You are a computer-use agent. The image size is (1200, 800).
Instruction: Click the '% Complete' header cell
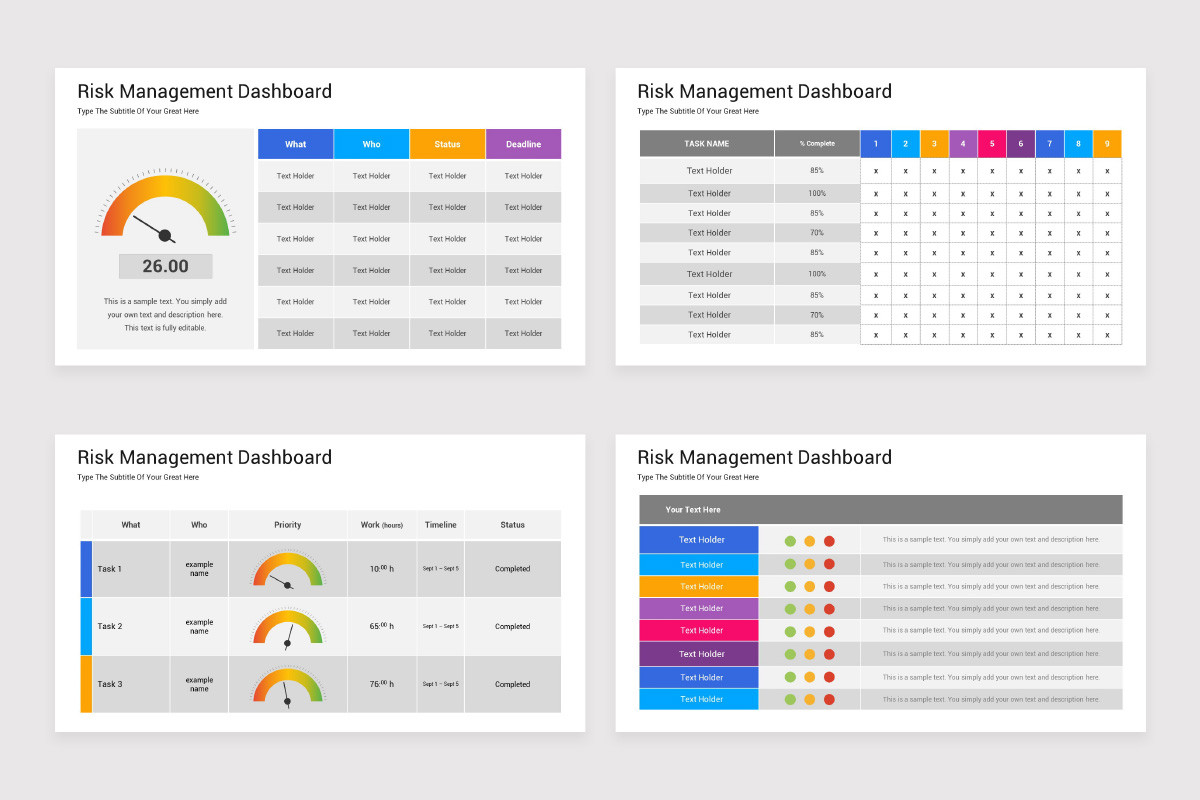pyautogui.click(x=817, y=144)
